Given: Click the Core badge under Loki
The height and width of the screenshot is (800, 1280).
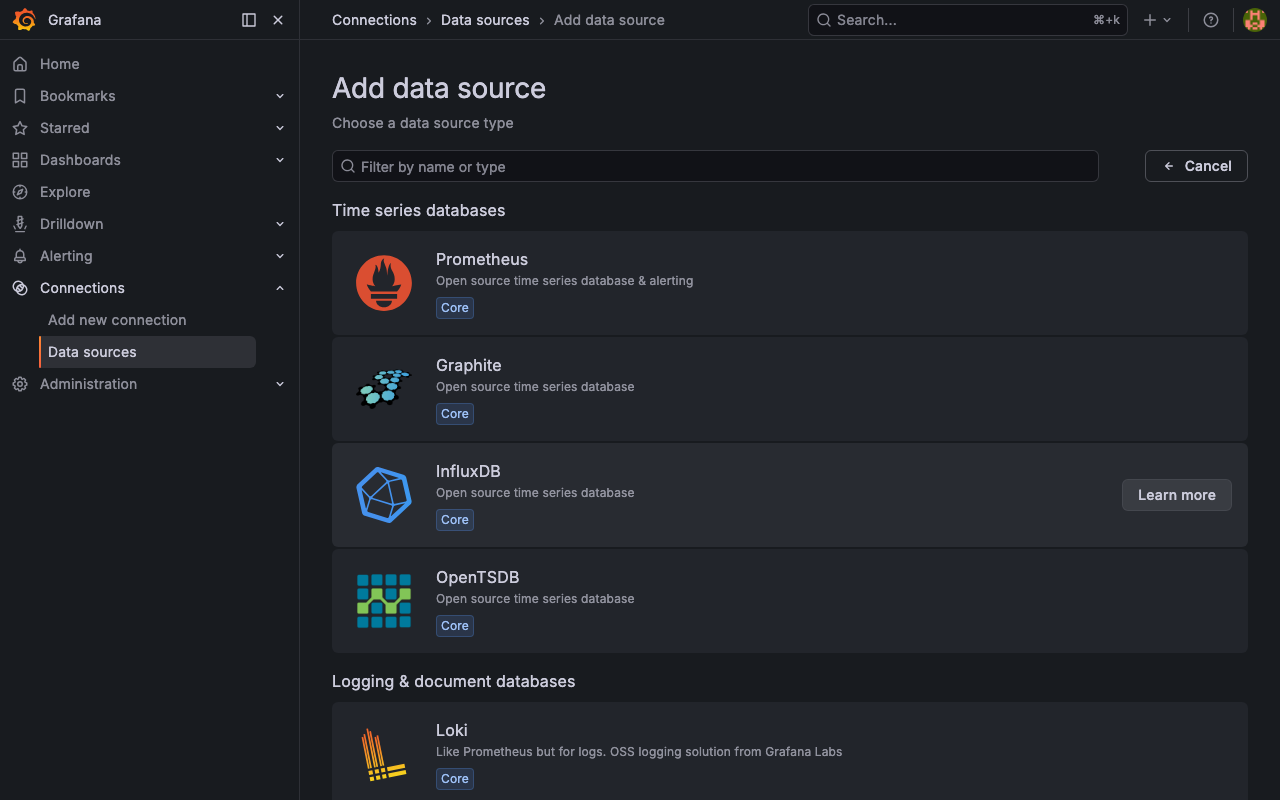Looking at the screenshot, I should (455, 779).
